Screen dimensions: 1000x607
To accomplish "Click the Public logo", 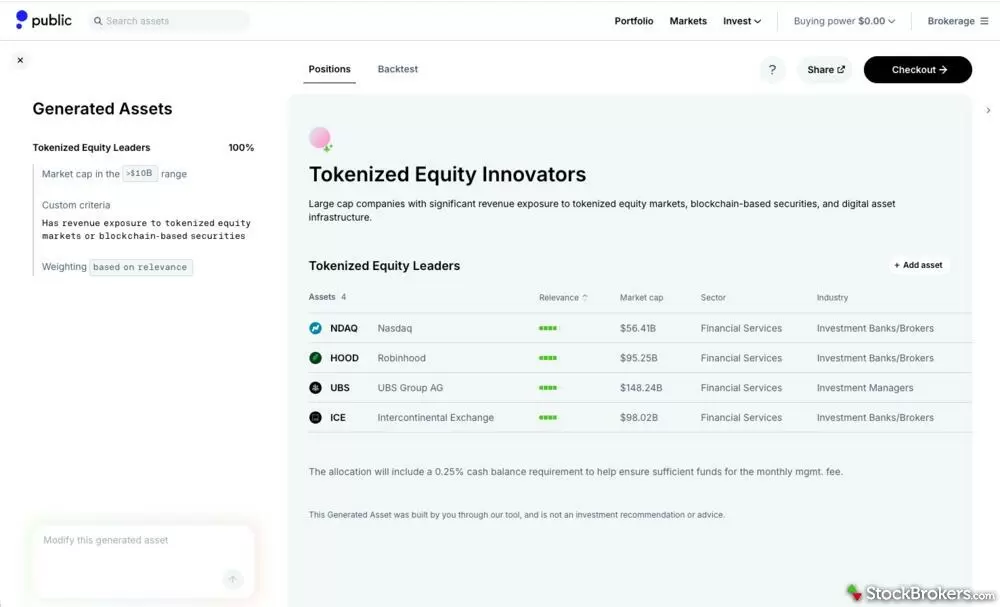I will point(43,20).
